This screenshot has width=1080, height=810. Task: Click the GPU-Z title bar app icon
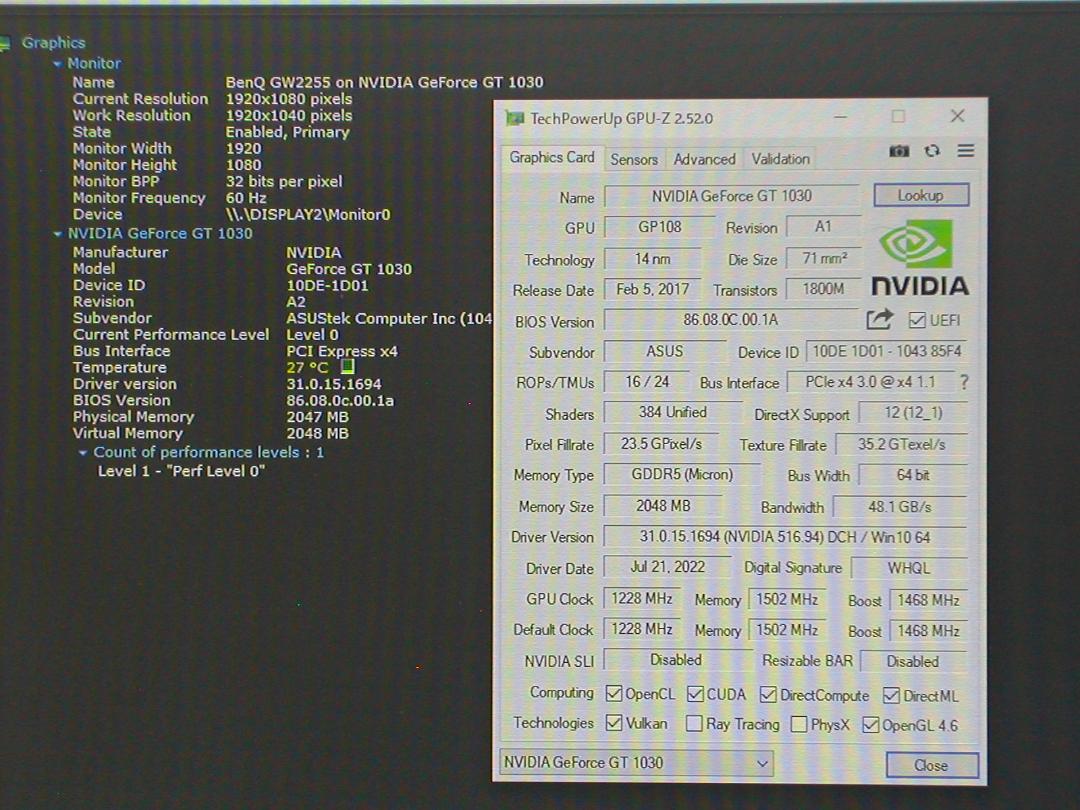click(515, 118)
